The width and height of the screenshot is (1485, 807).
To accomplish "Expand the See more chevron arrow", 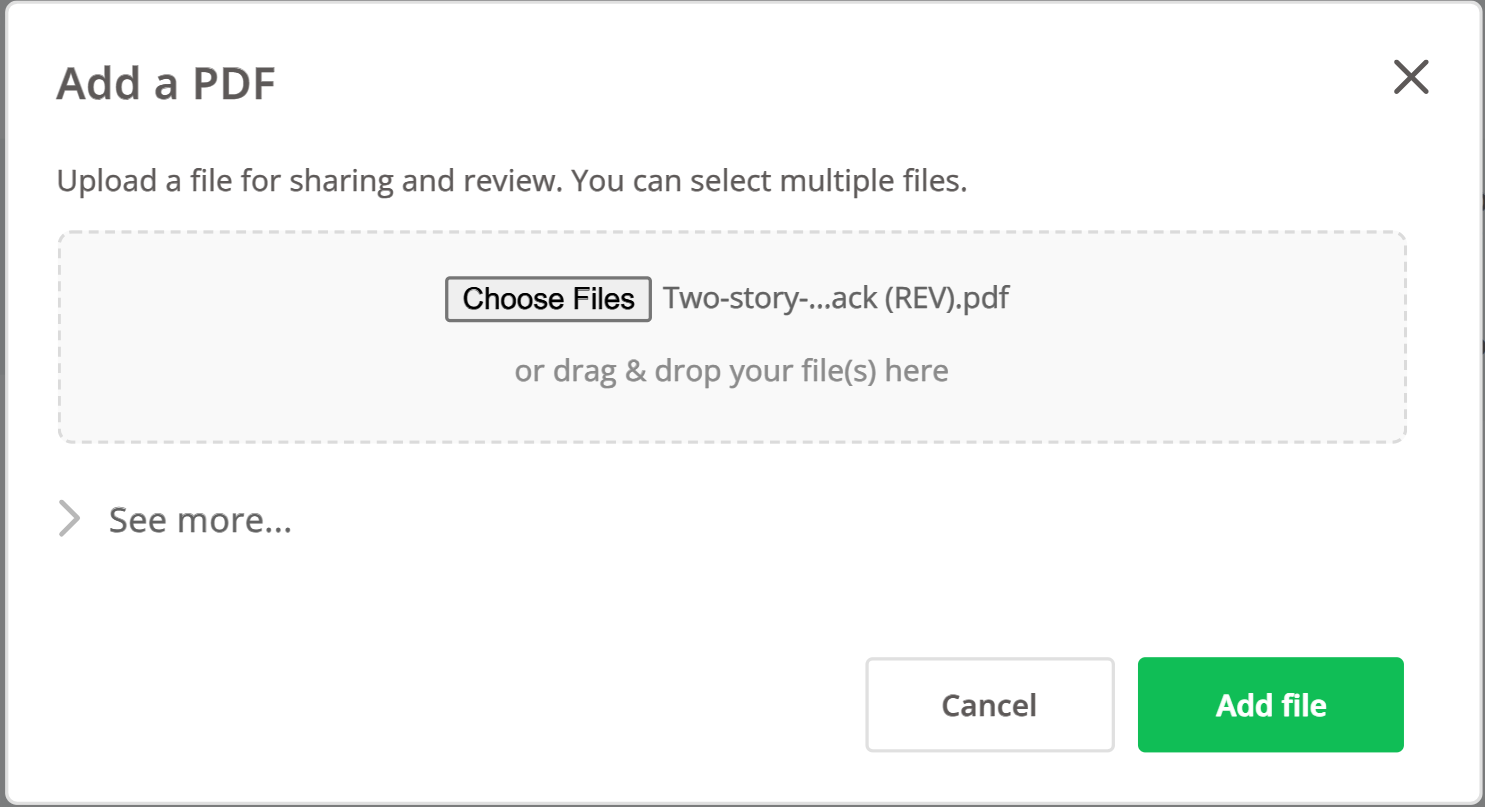I will point(69,520).
